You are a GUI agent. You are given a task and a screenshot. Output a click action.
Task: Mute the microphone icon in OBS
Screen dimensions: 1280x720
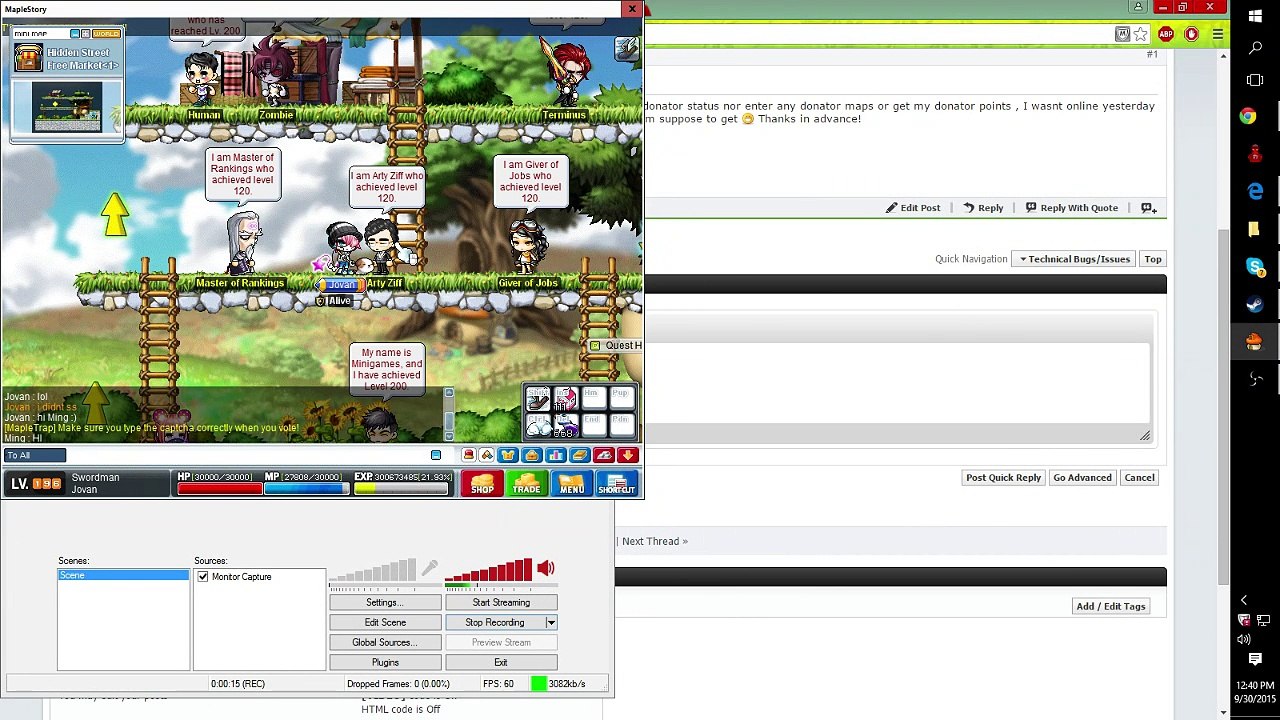pos(429,569)
